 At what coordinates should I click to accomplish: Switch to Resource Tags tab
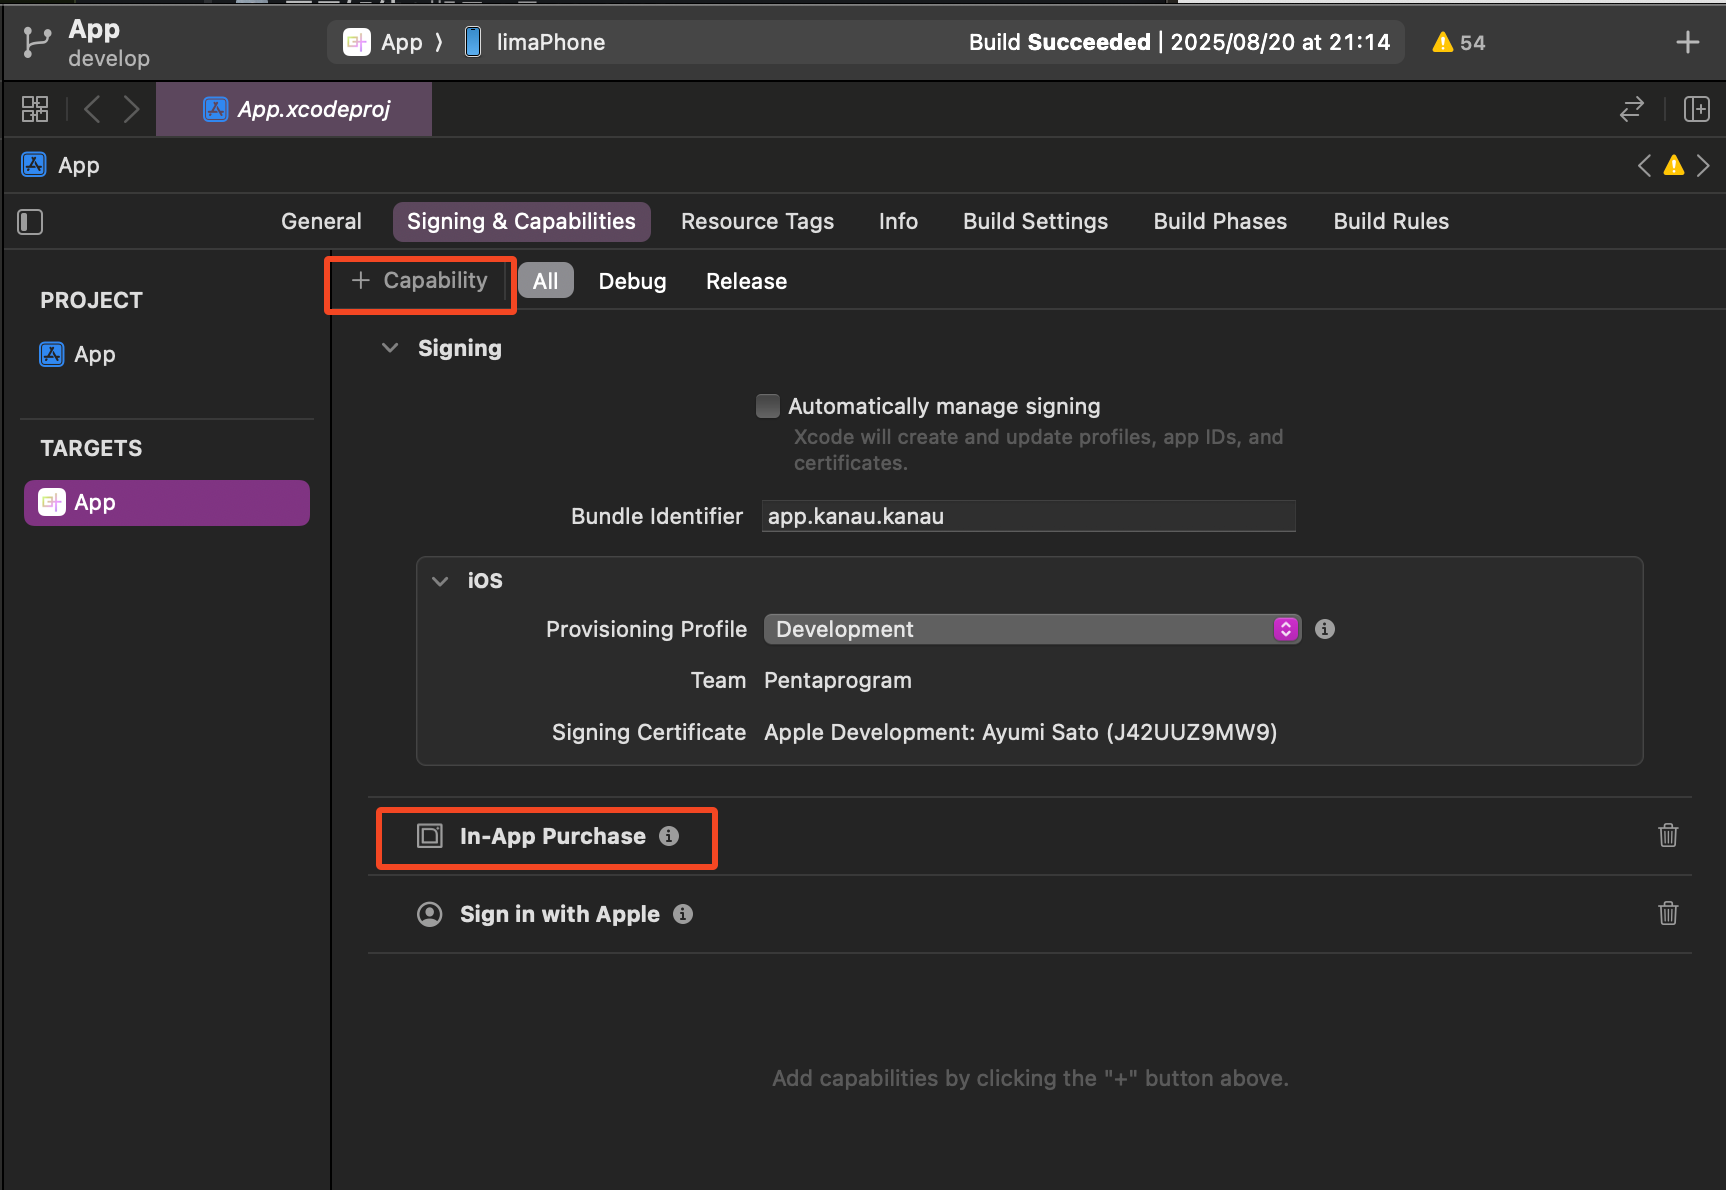(x=757, y=221)
